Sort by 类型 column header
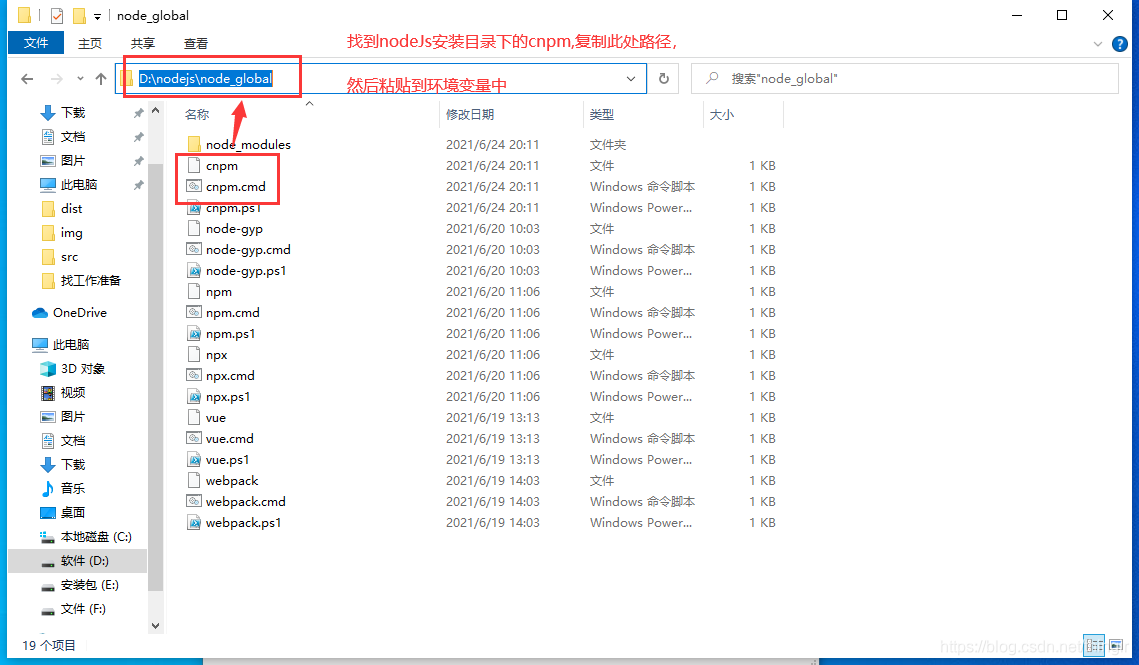This screenshot has width=1139, height=665. click(x=601, y=114)
